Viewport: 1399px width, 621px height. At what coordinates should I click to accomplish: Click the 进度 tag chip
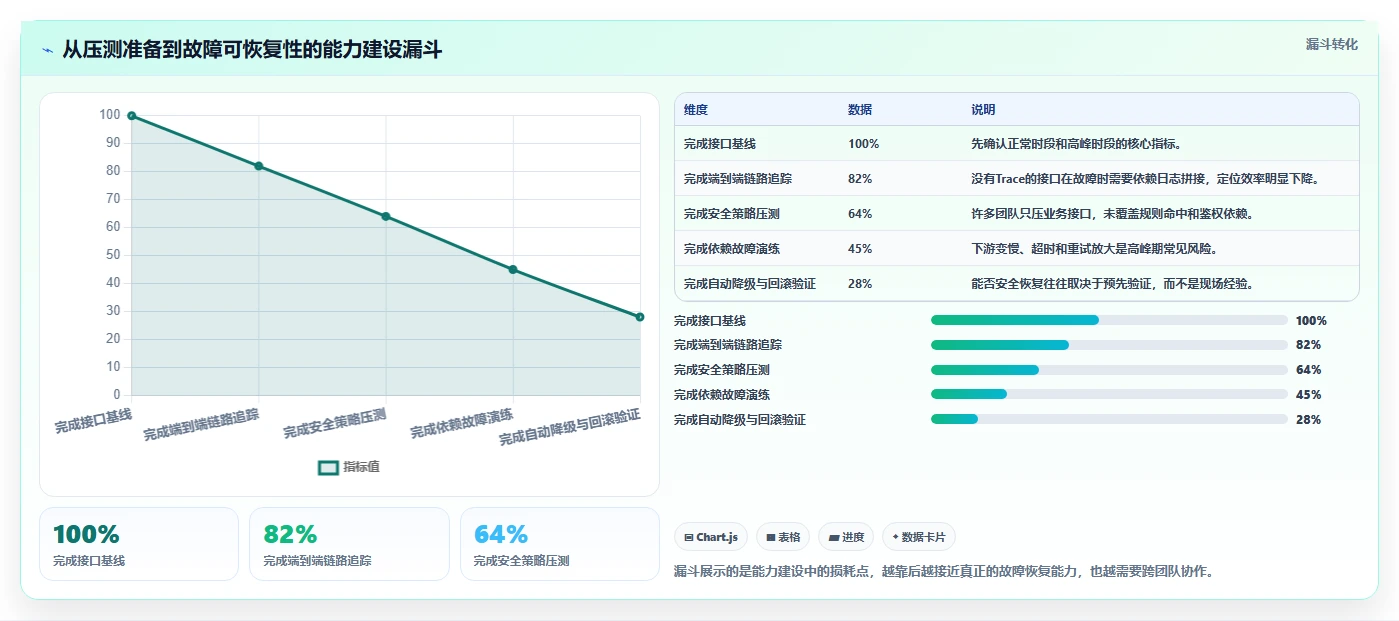(846, 537)
